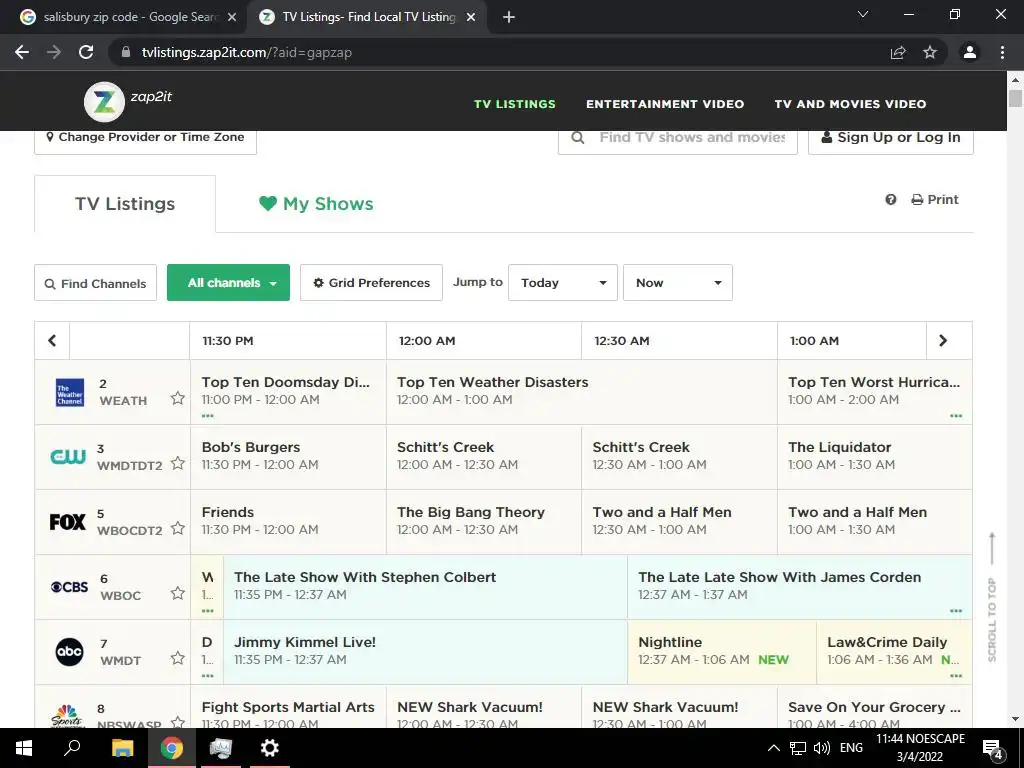The height and width of the screenshot is (768, 1024).
Task: Click the browser back arrow
Action: 22,52
